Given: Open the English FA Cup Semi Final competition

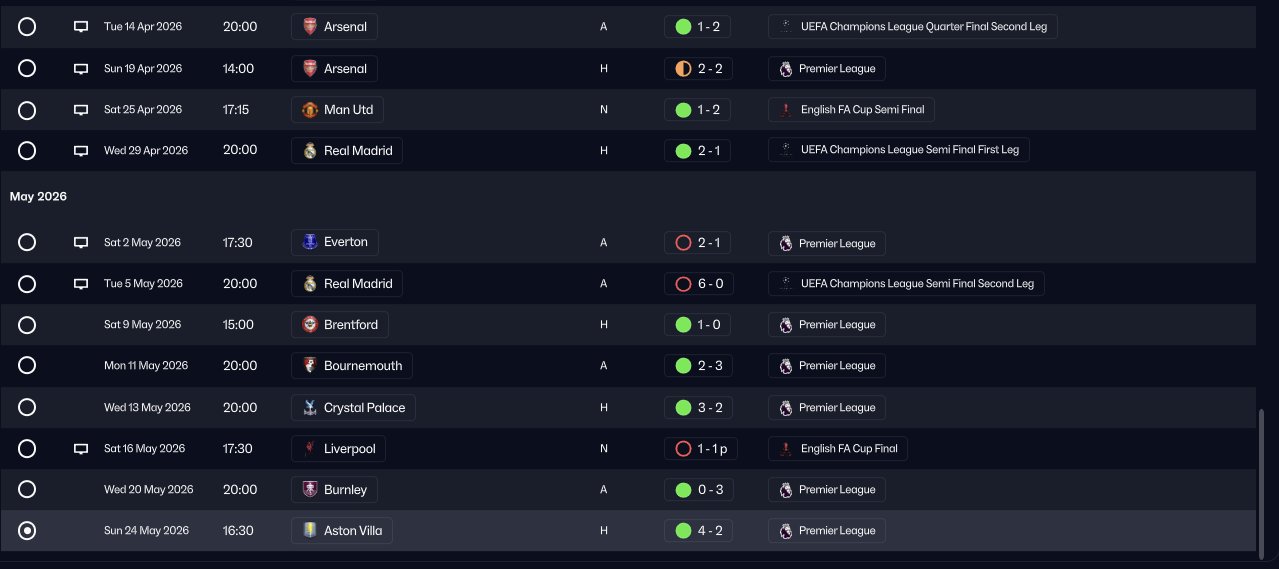Looking at the screenshot, I should [851, 110].
